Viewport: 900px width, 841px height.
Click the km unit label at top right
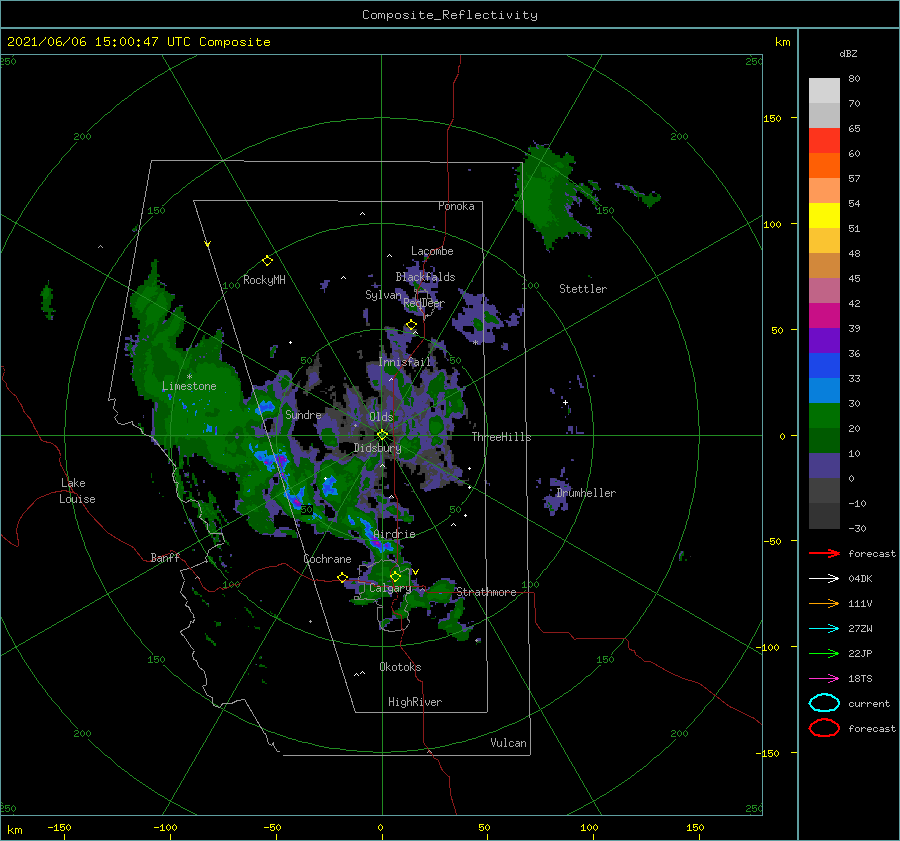782,42
